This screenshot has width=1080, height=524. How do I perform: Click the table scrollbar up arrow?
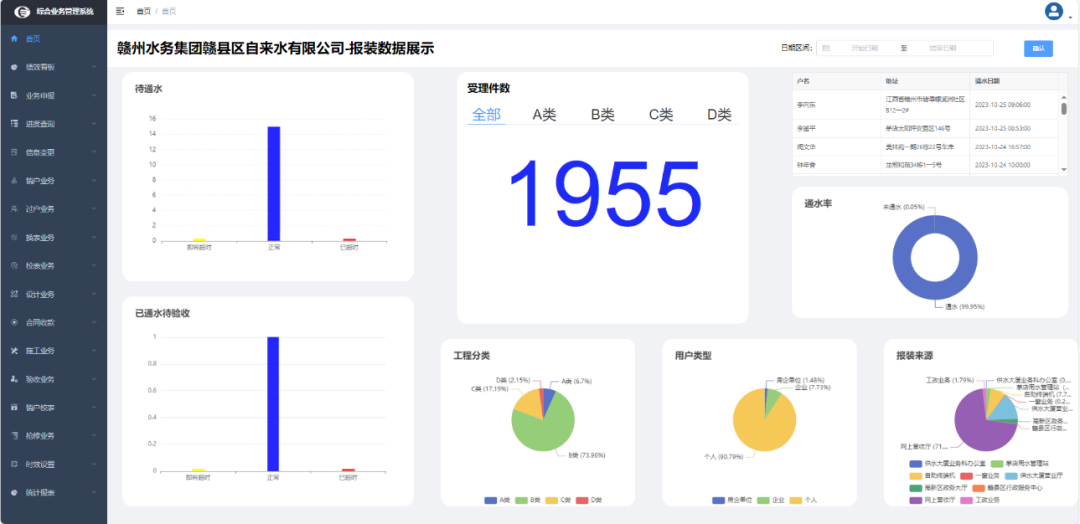[1063, 97]
